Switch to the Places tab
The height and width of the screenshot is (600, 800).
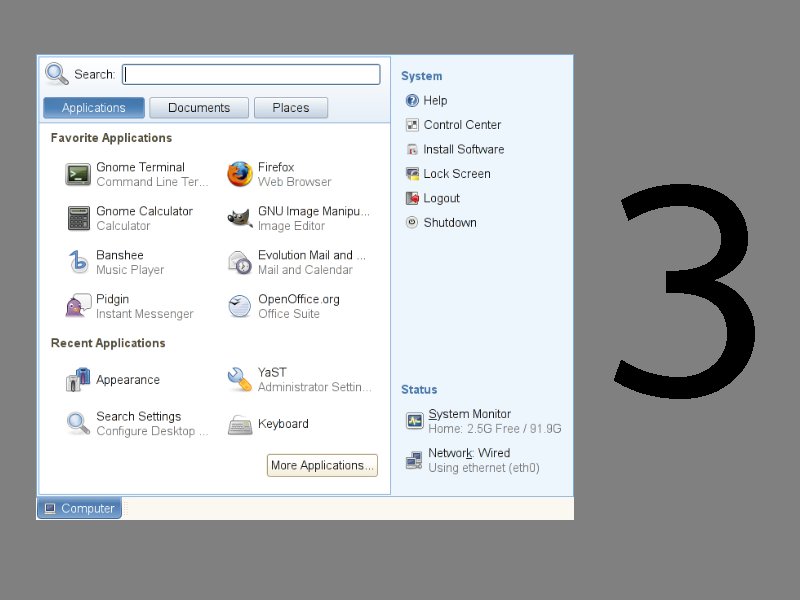[291, 108]
